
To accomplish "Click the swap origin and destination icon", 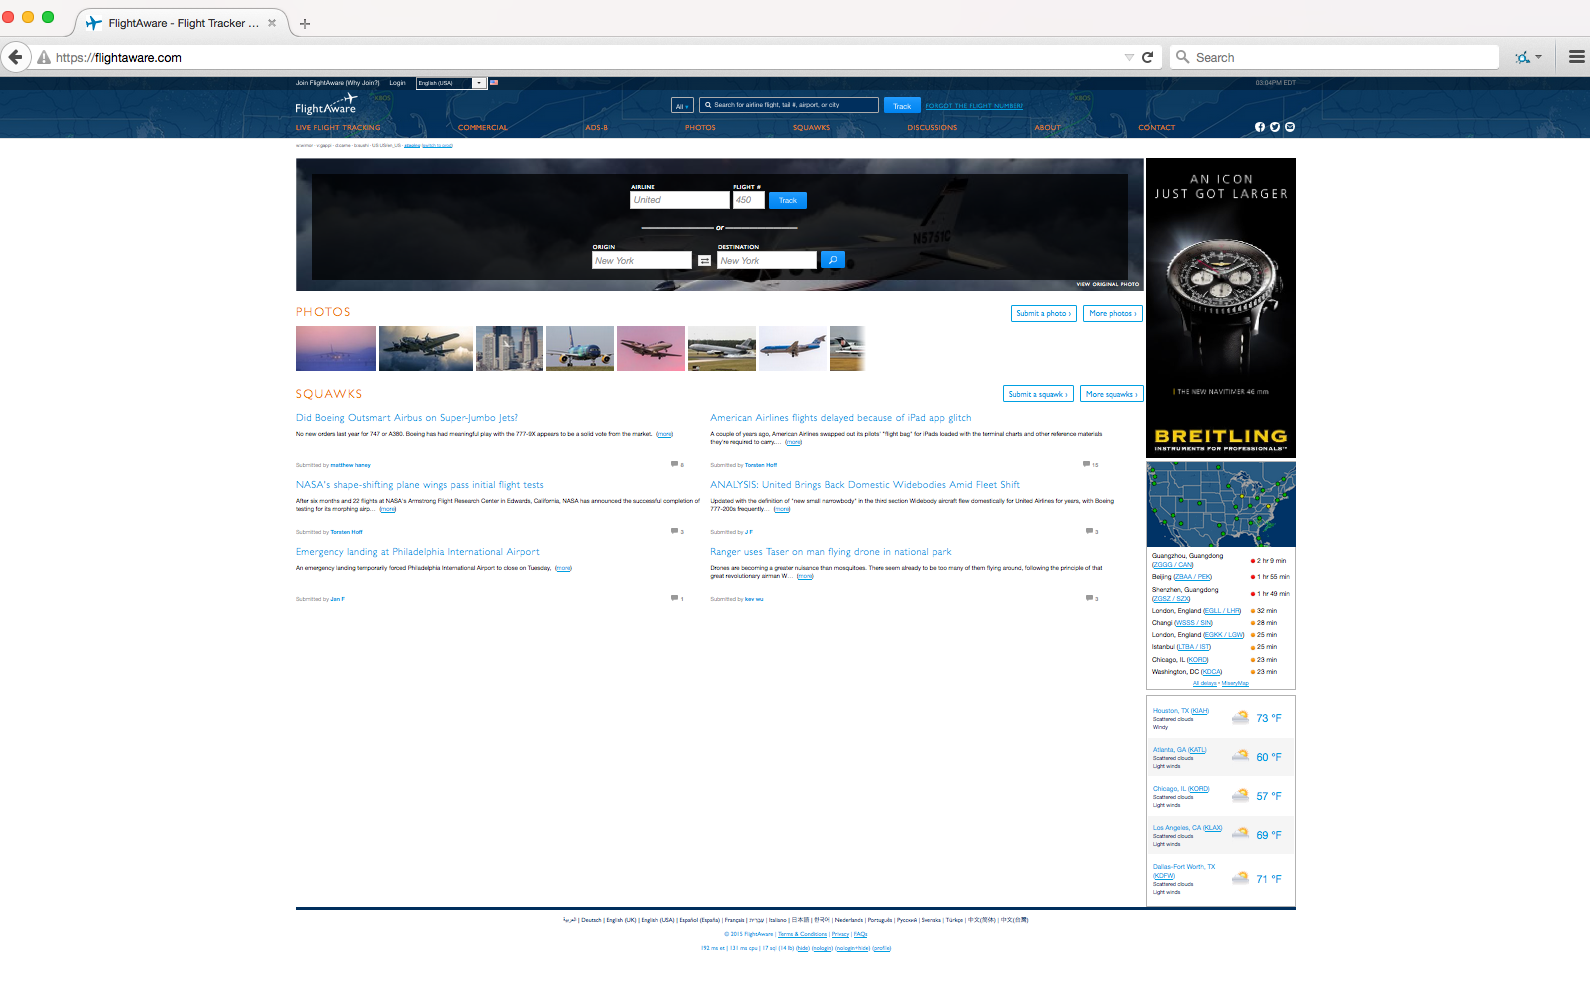I will coord(705,260).
